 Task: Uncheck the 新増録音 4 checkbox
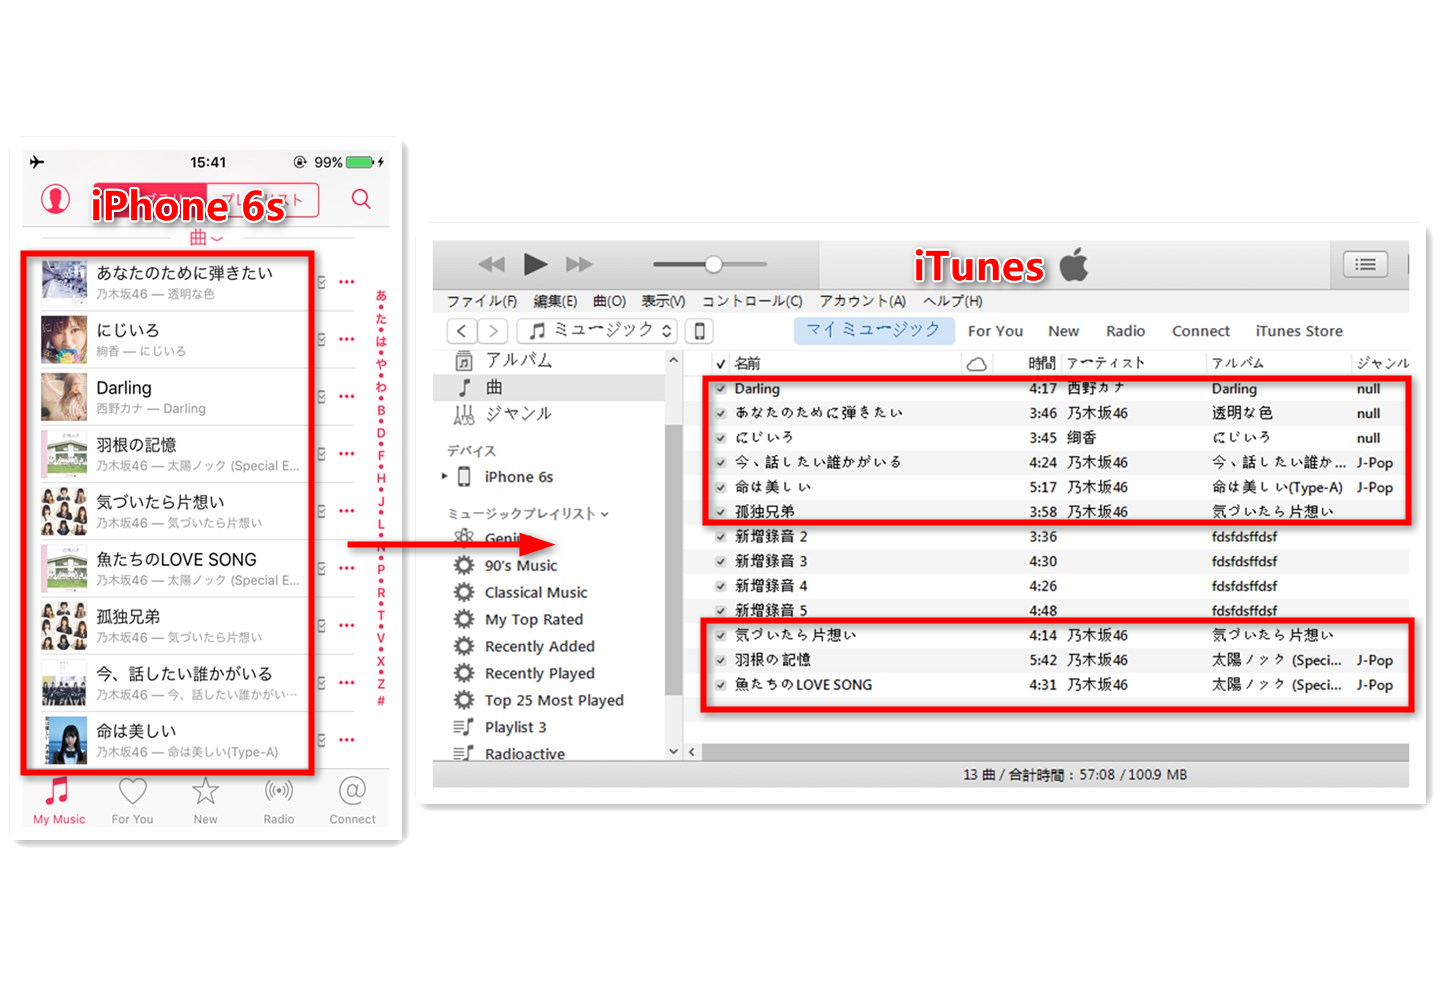point(720,586)
